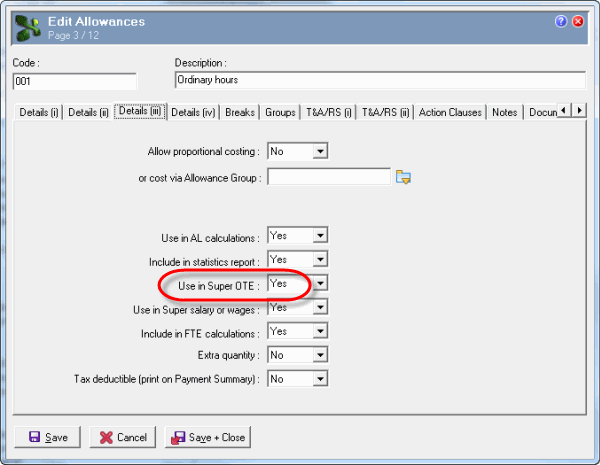Open the Extra quantity dropdown
The width and height of the screenshot is (600, 465).
pyautogui.click(x=320, y=355)
